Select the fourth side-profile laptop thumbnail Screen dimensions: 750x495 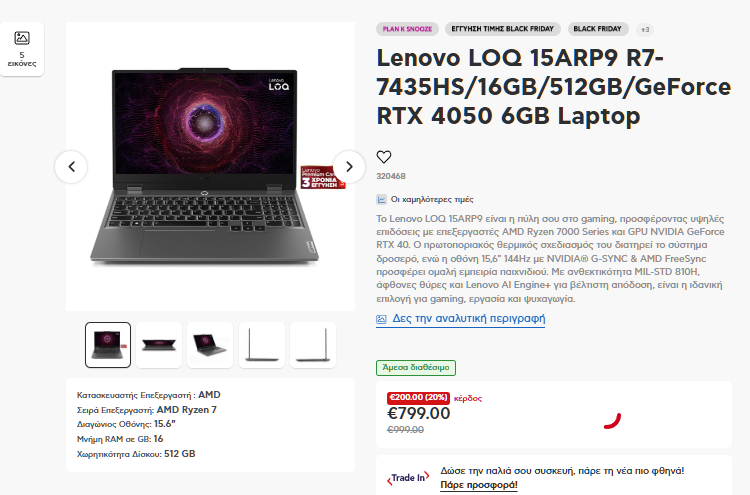tap(262, 345)
